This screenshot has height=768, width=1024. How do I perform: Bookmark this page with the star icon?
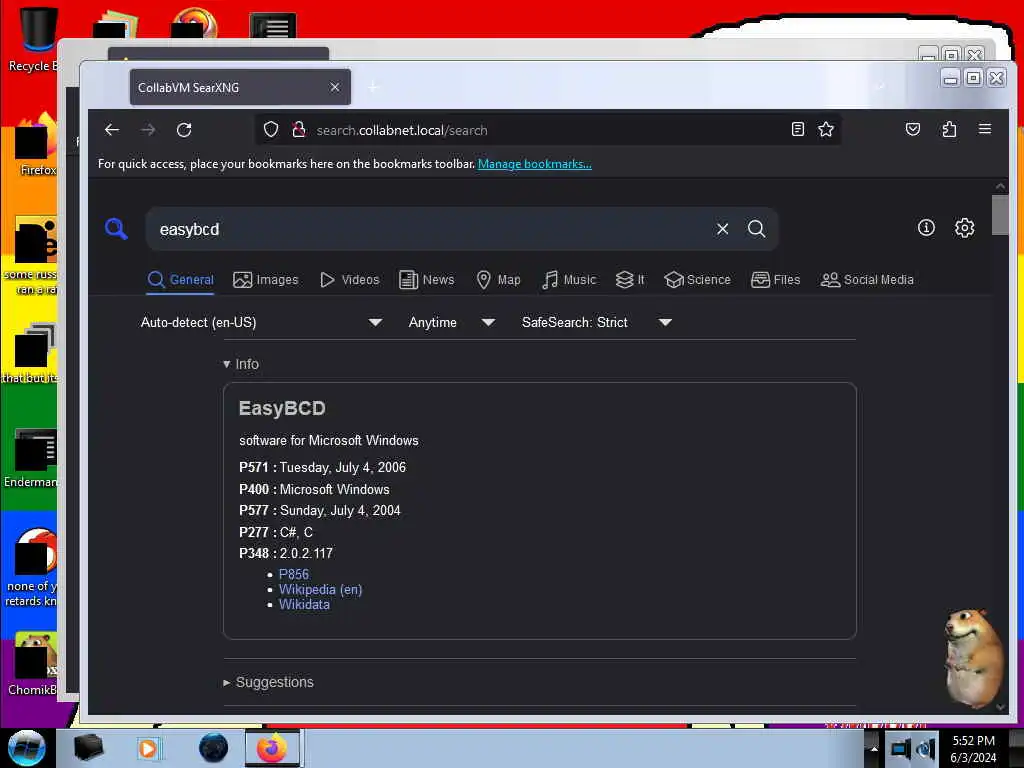point(826,129)
